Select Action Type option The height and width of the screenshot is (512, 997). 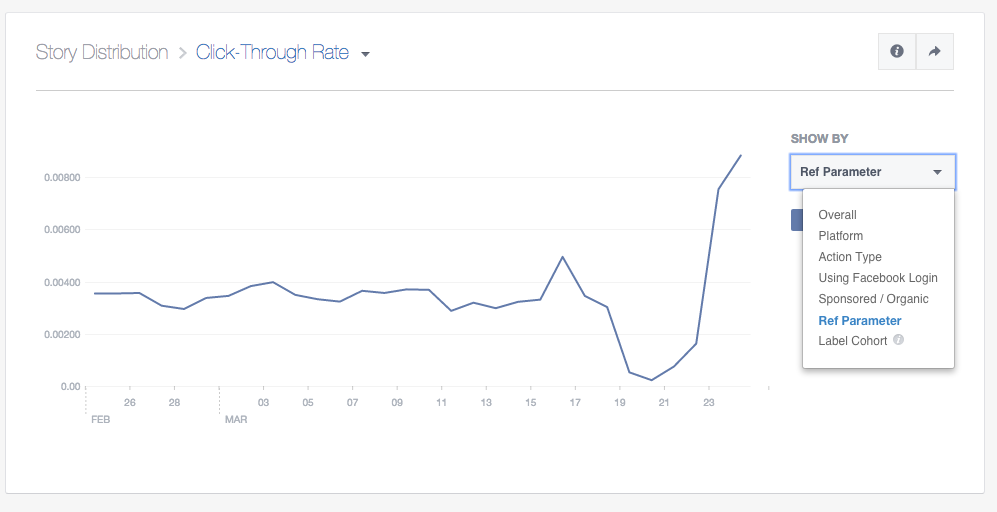click(x=850, y=257)
